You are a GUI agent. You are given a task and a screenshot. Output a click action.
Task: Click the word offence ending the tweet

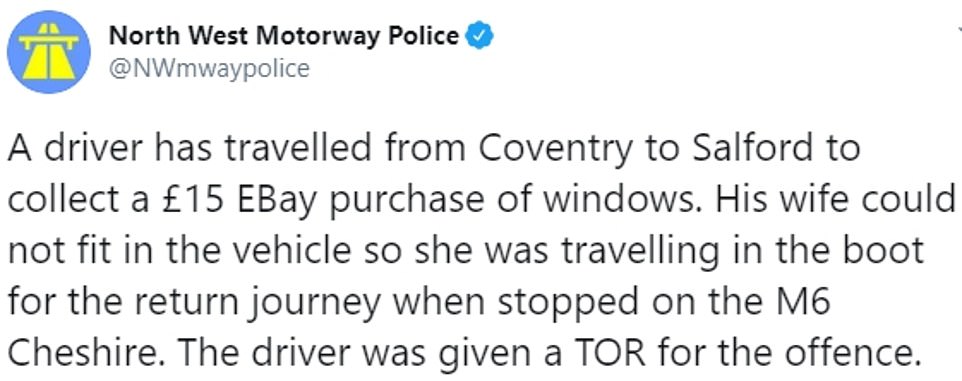pyautogui.click(x=839, y=353)
